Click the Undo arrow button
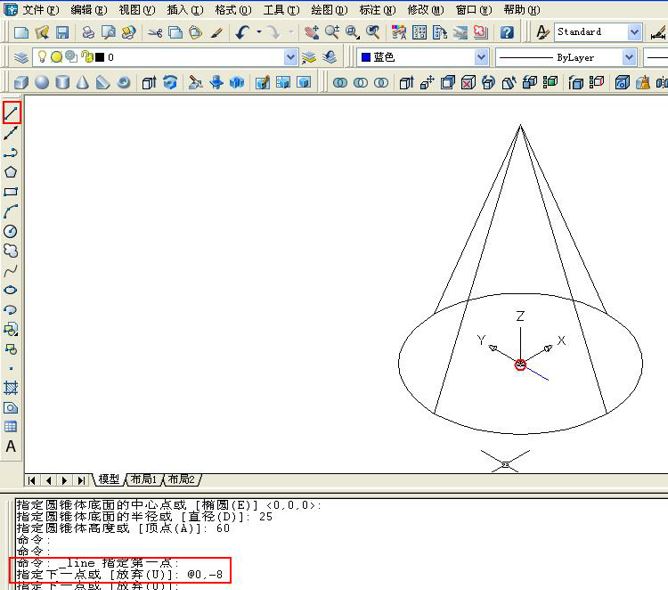Image resolution: width=668 pixels, height=590 pixels. coord(242,32)
